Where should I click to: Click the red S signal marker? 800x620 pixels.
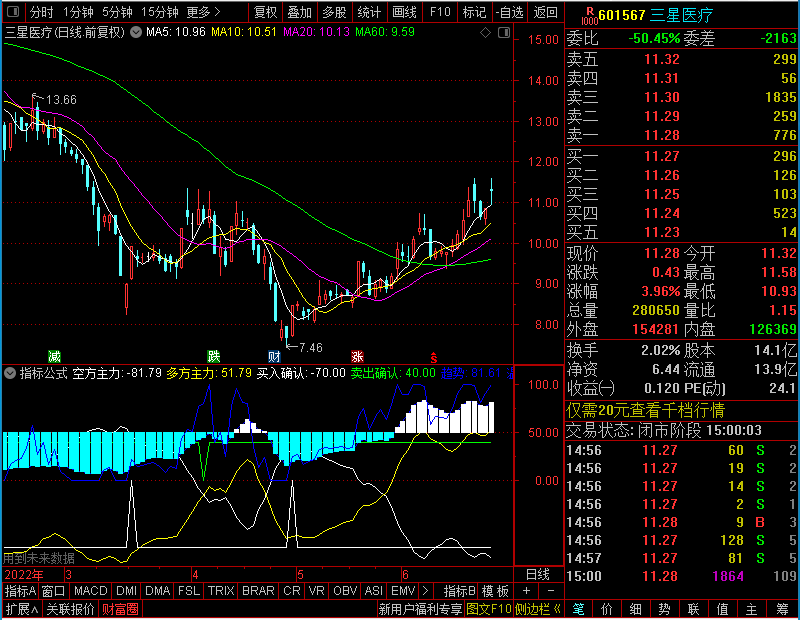[434, 357]
